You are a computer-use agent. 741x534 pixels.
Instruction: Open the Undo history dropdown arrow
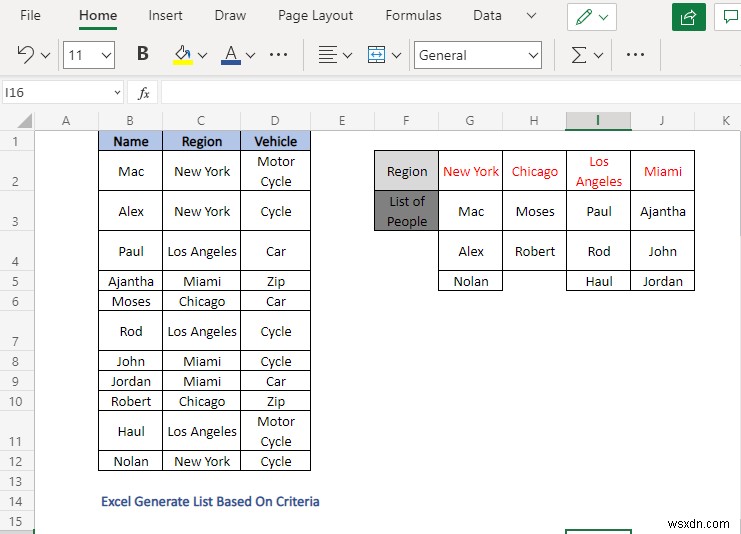(x=46, y=55)
